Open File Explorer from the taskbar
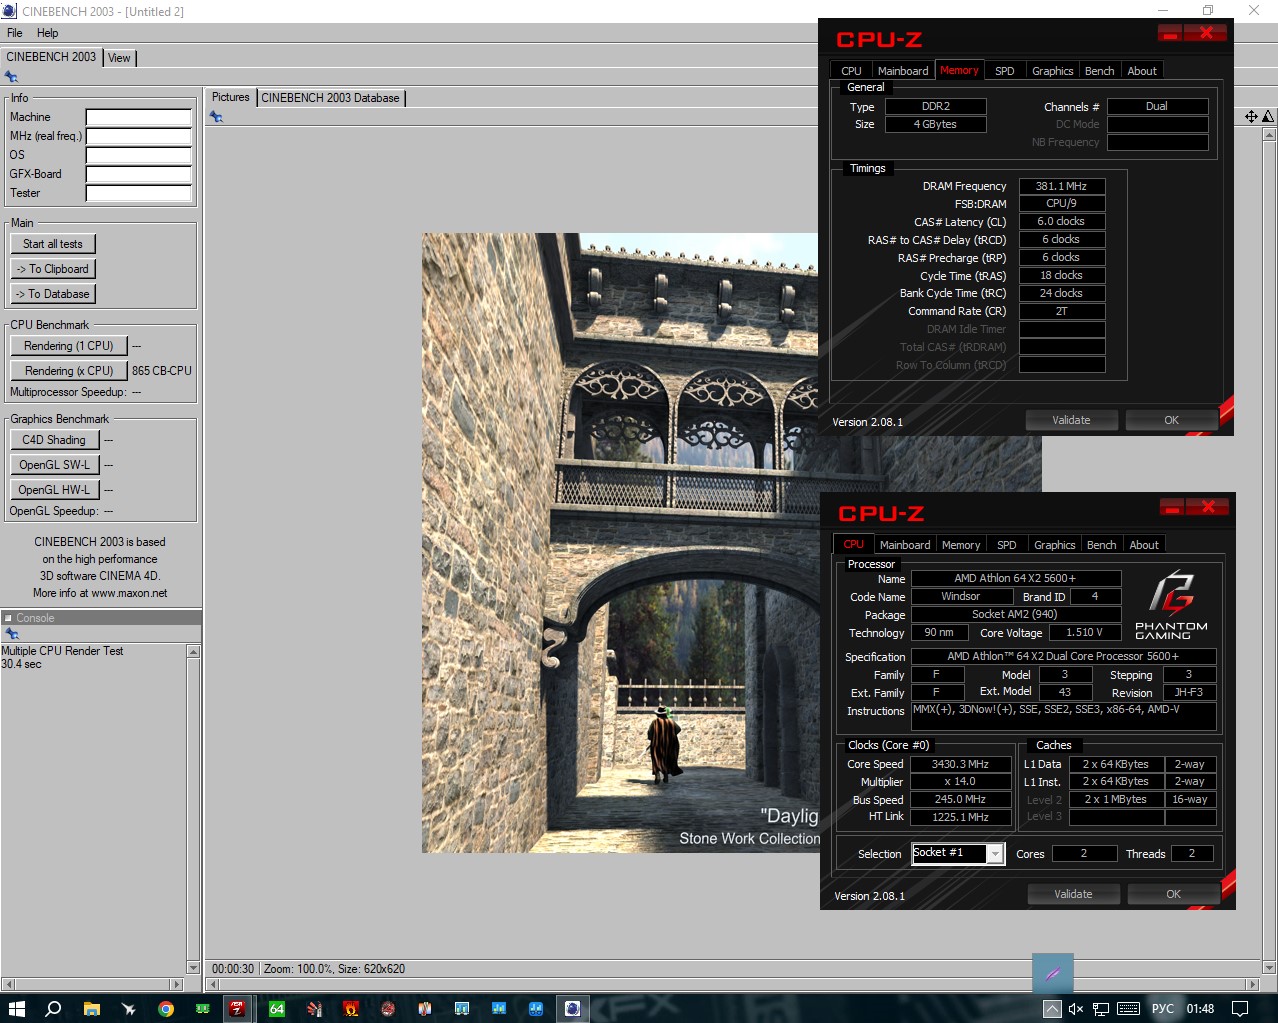Image resolution: width=1278 pixels, height=1023 pixels. pyautogui.click(x=91, y=1008)
